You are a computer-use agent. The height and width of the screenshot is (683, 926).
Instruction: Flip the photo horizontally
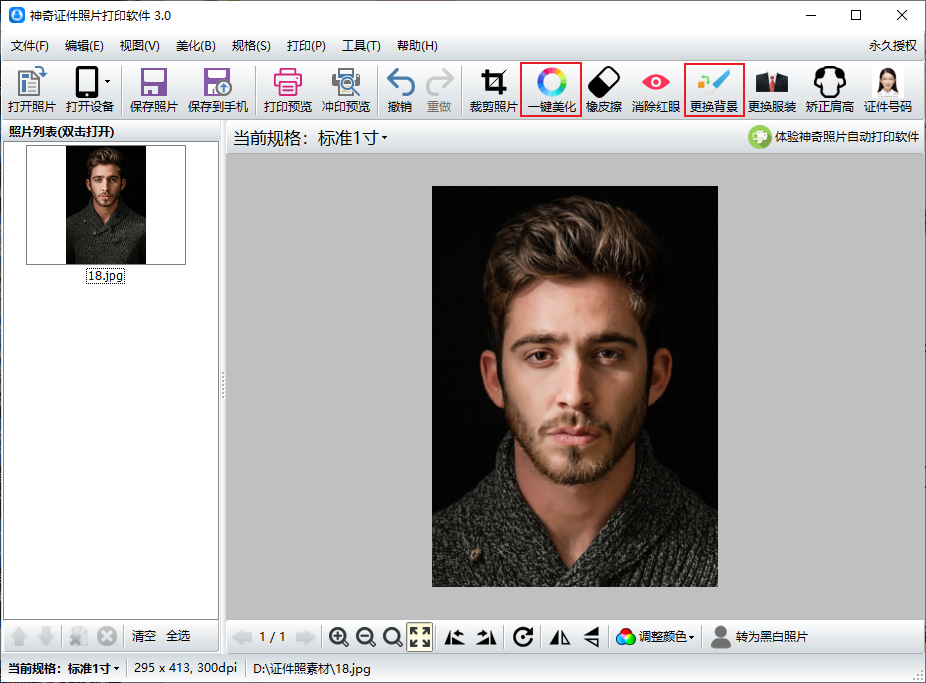tap(560, 637)
